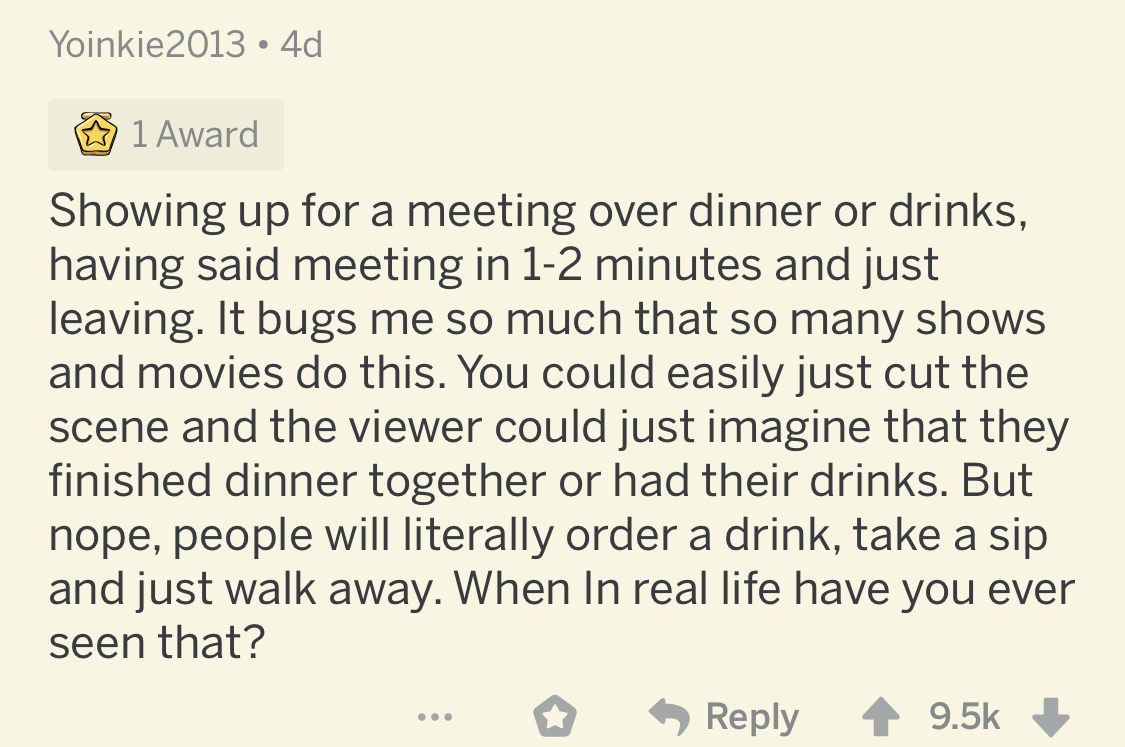The width and height of the screenshot is (1125, 747).
Task: Click the reply arrow icon
Action: (669, 715)
